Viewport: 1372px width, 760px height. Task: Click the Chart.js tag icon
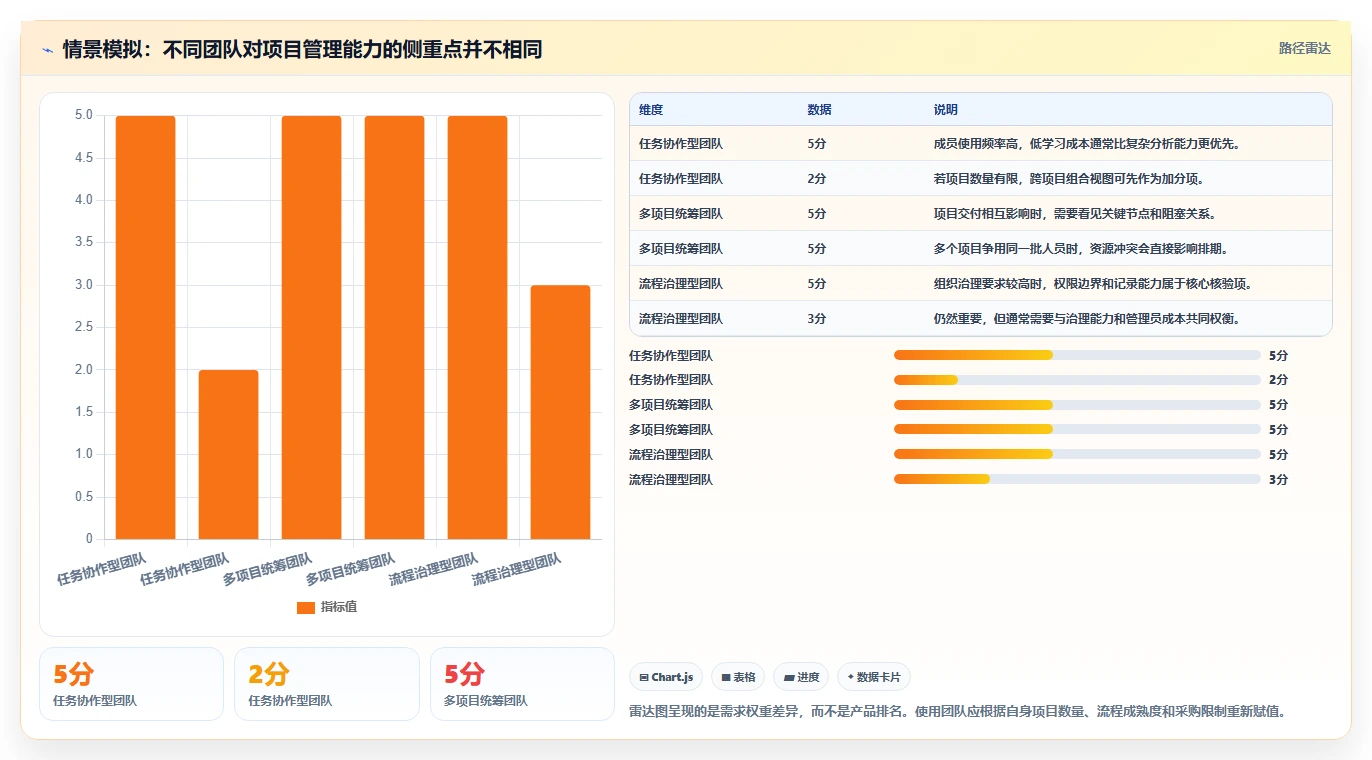(644, 677)
